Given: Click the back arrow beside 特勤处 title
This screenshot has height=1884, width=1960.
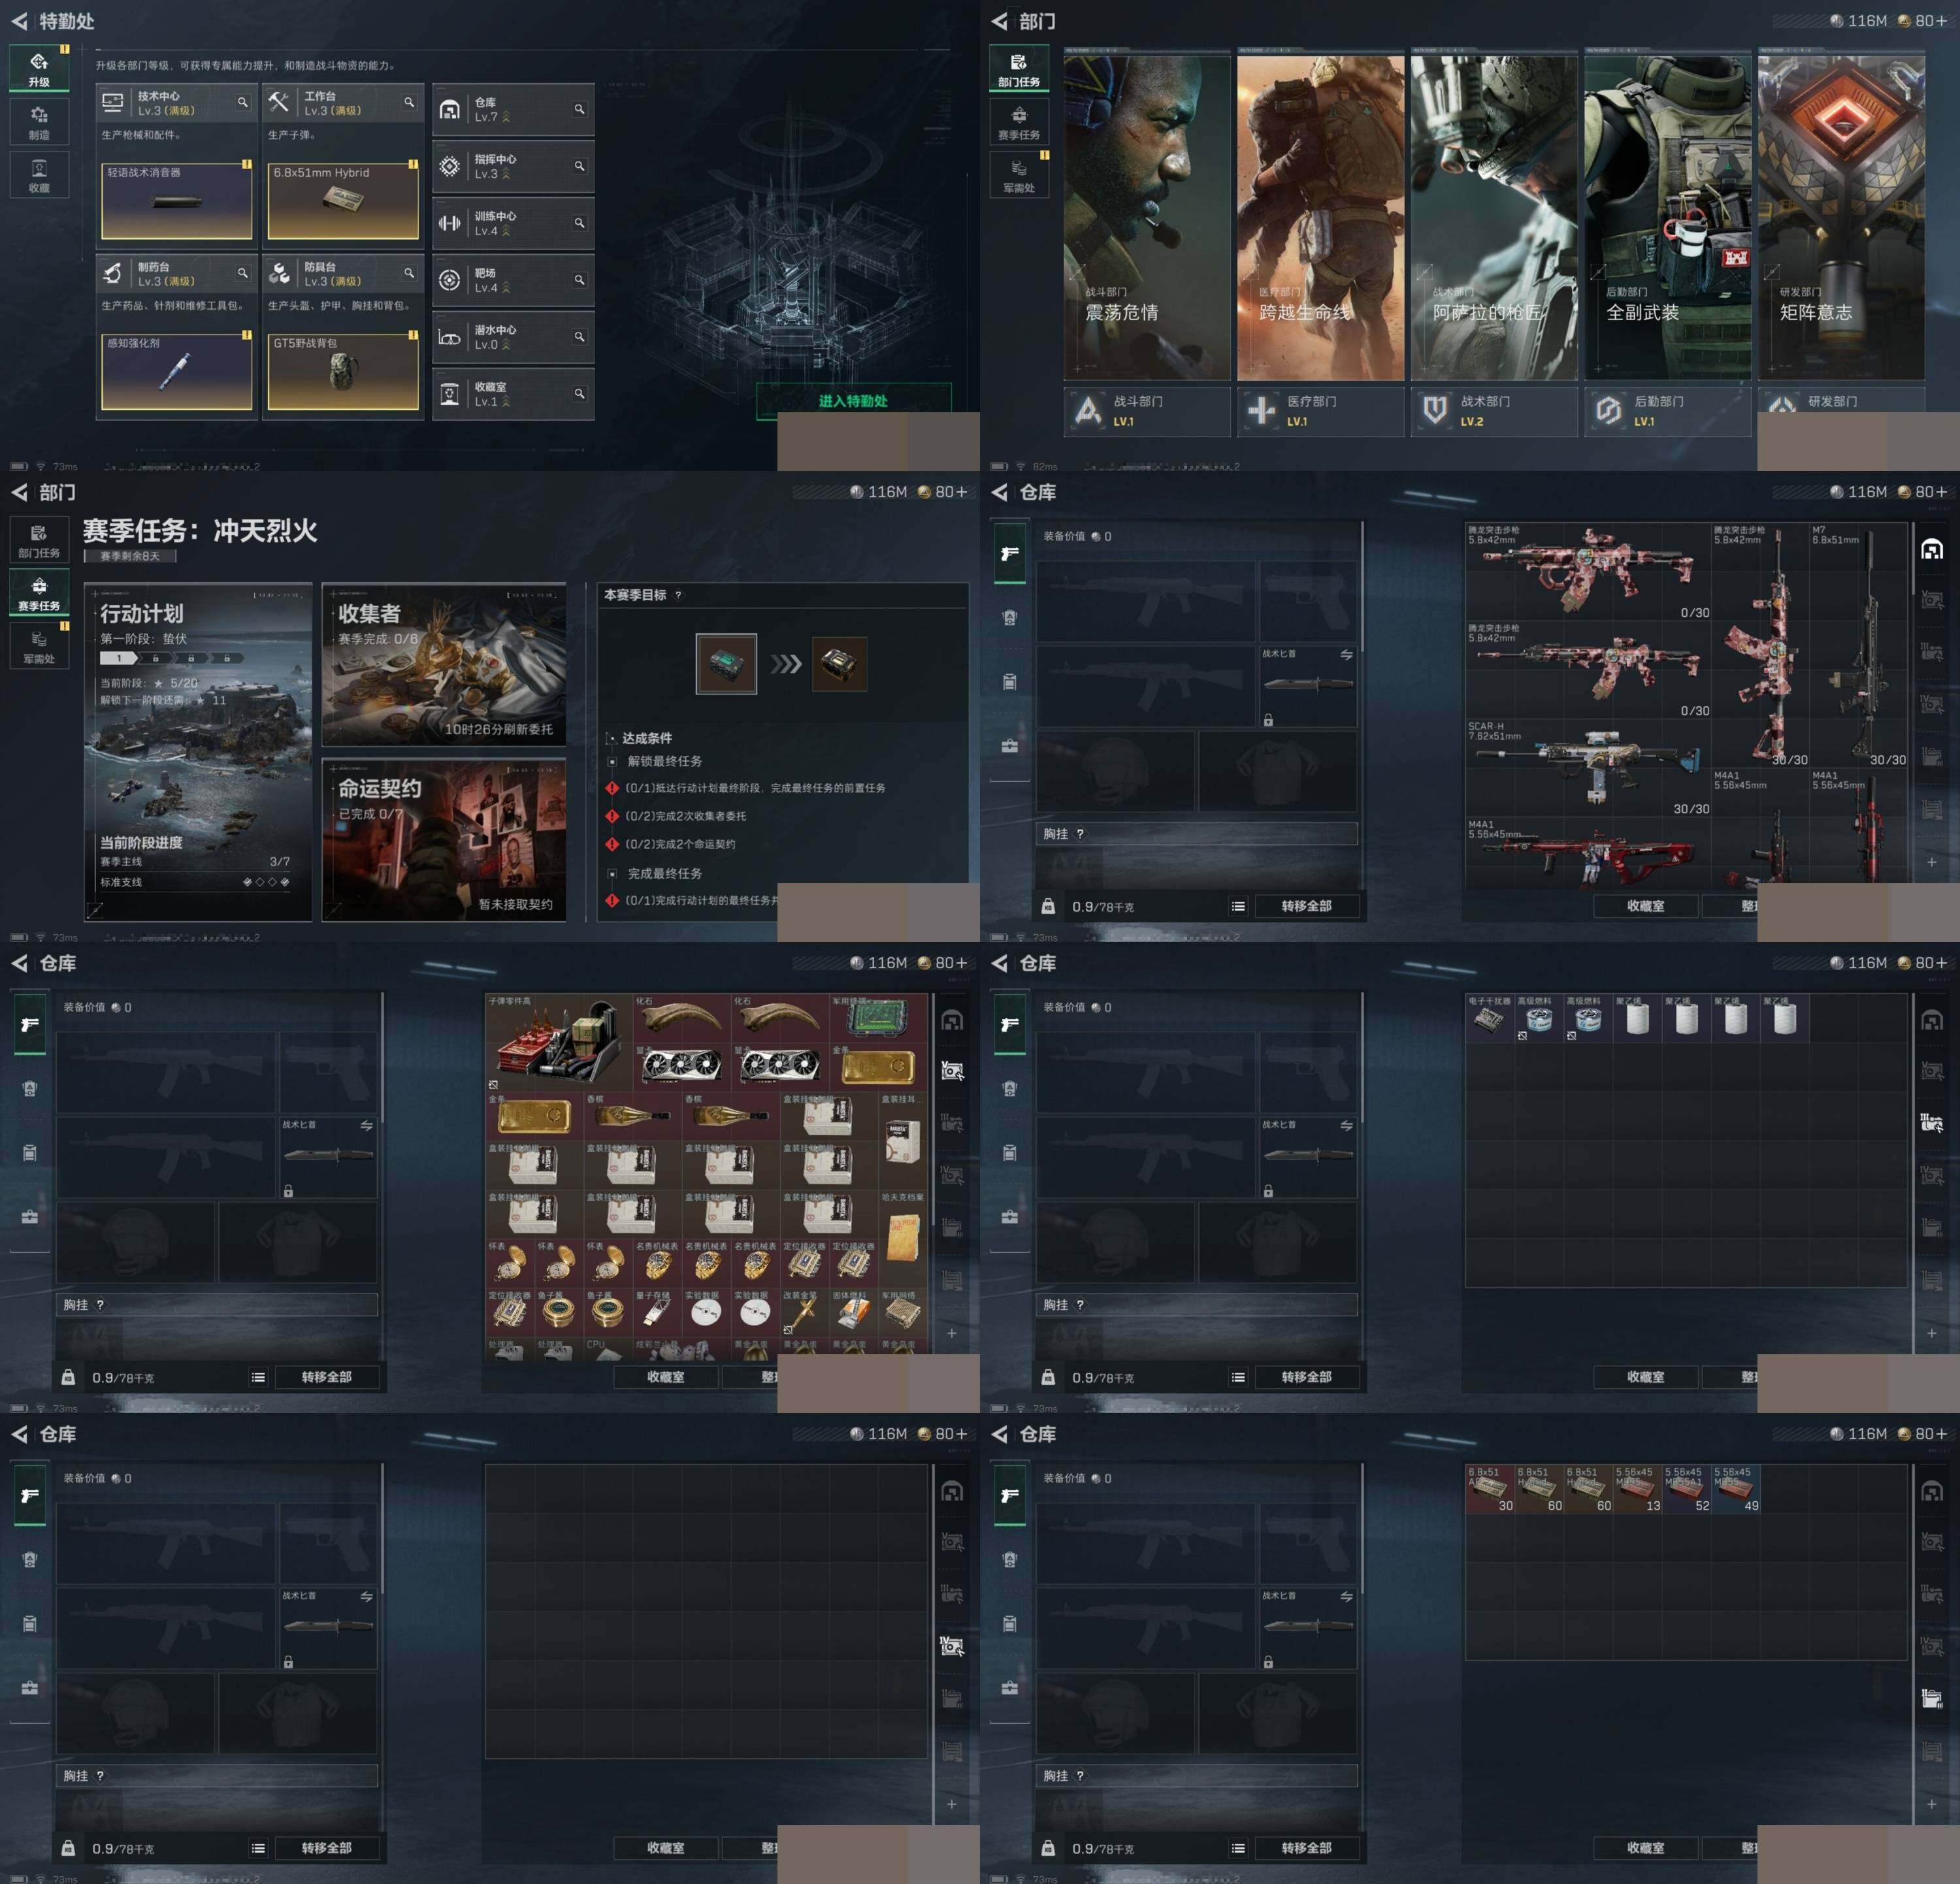Looking at the screenshot, I should tap(19, 21).
